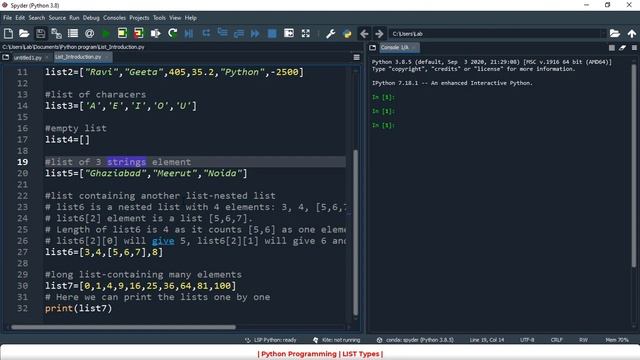The image size is (640, 360).
Task: Click Line 19, Col 14 status indicator
Action: pos(487,340)
